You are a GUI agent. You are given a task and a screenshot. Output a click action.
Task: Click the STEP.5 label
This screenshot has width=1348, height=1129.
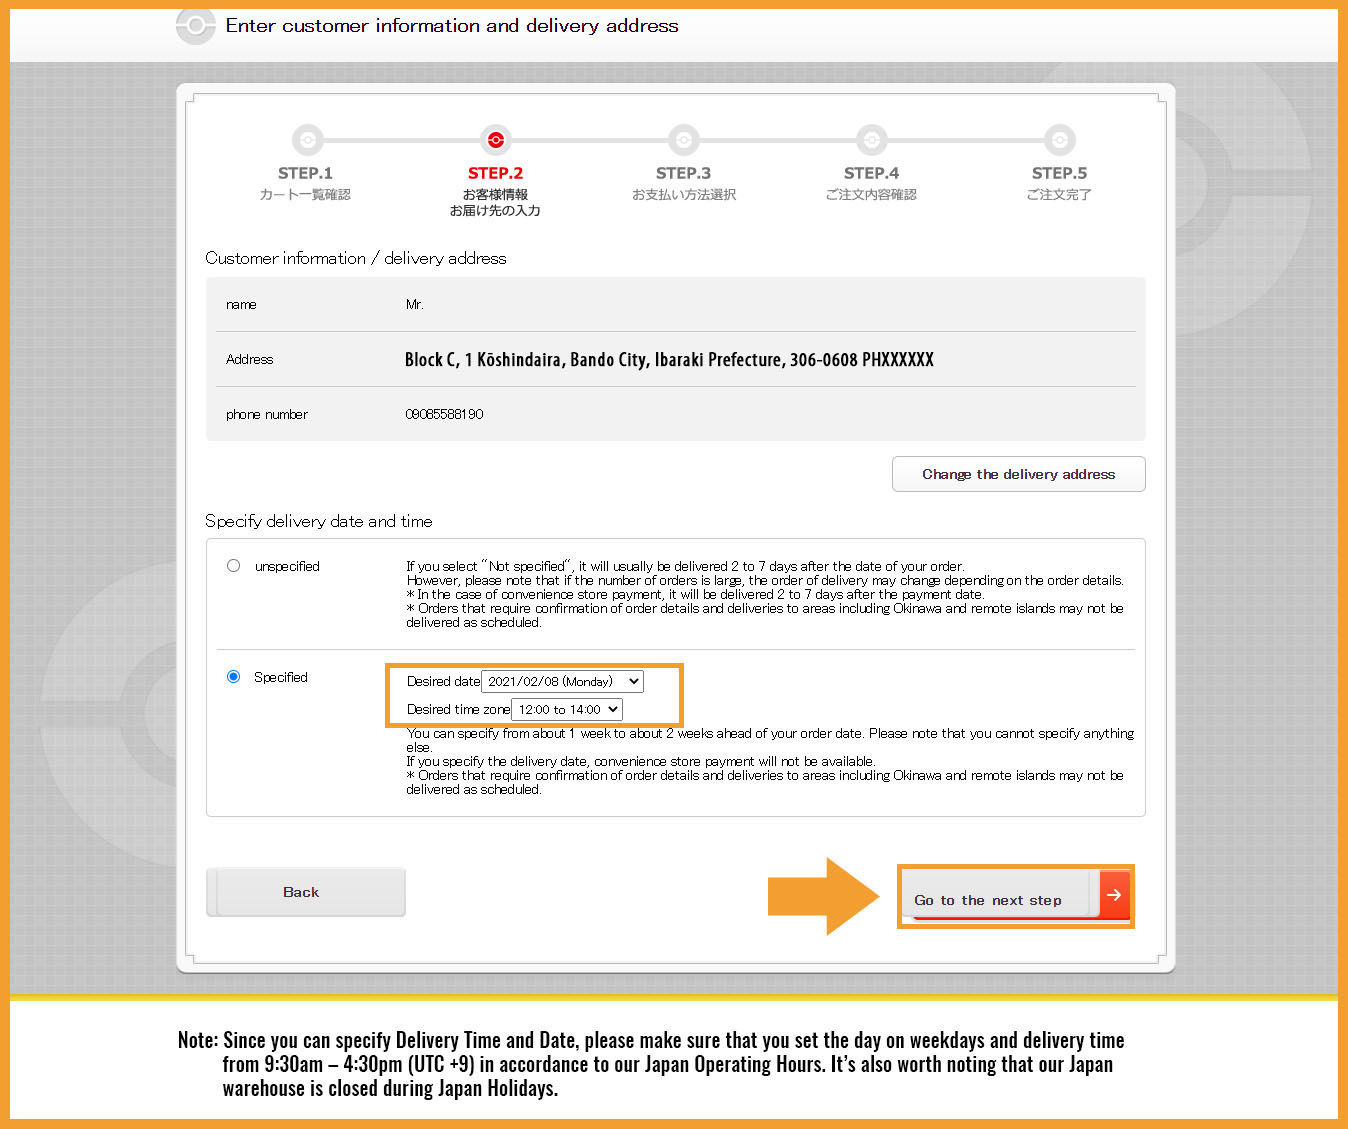[1059, 173]
